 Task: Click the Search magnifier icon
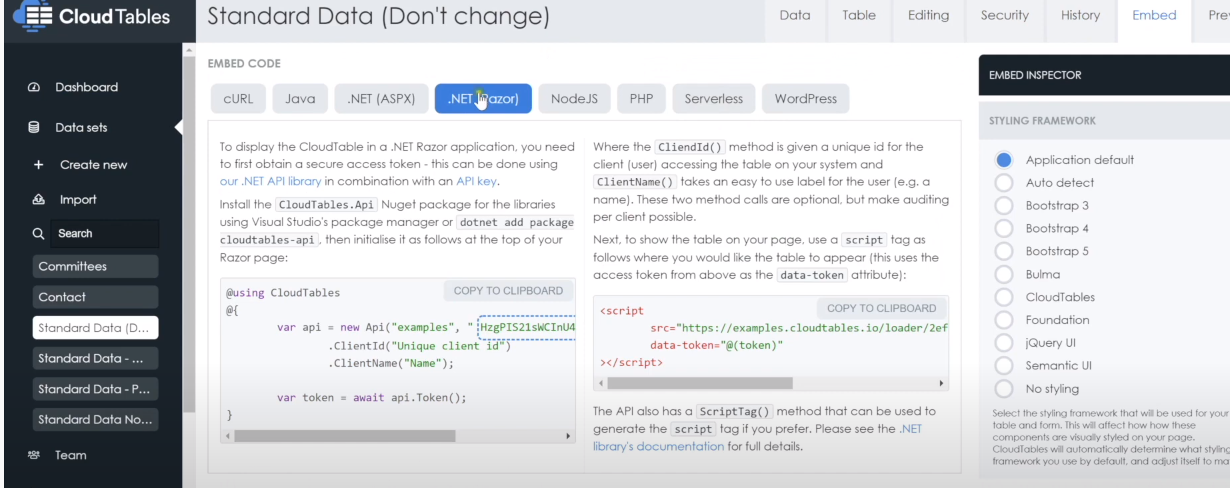(x=39, y=234)
